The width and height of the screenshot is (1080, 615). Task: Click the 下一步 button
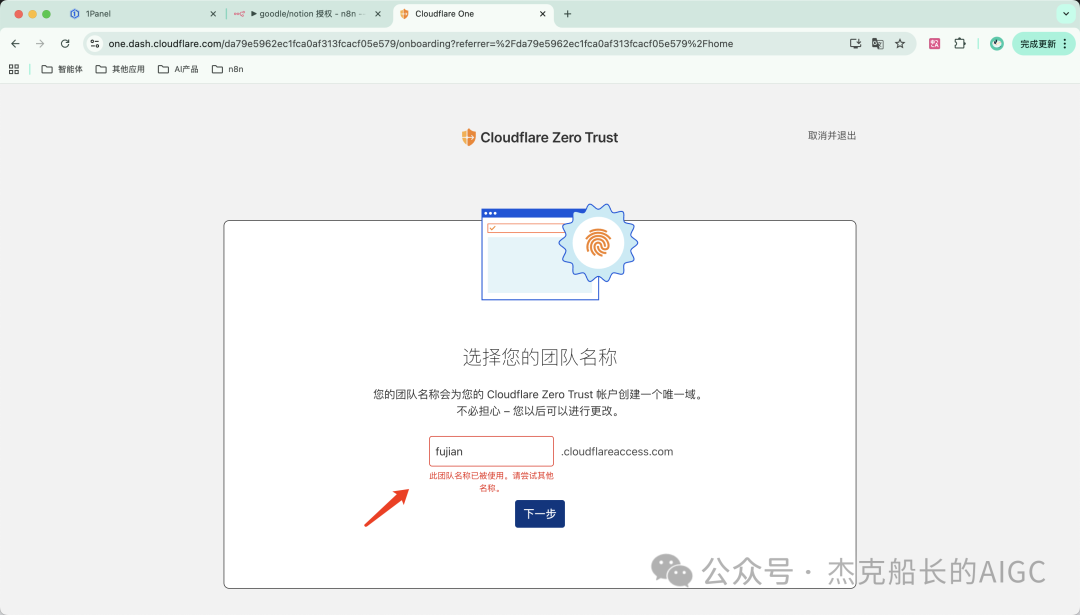(x=540, y=514)
